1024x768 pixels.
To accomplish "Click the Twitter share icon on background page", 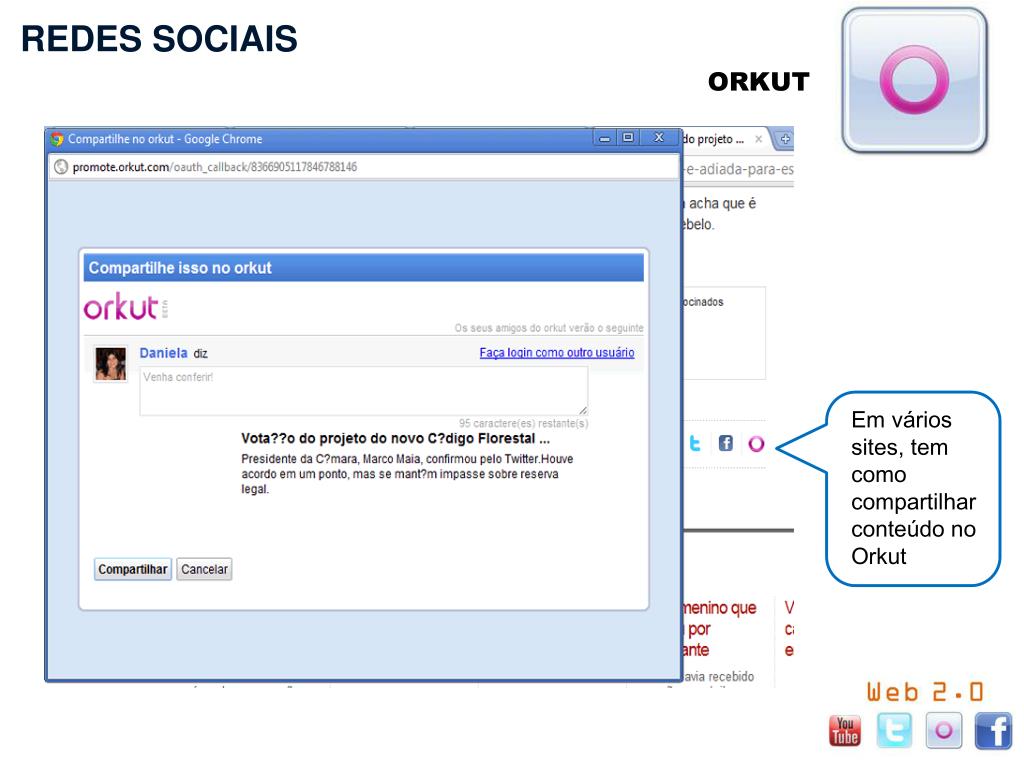I will (695, 444).
